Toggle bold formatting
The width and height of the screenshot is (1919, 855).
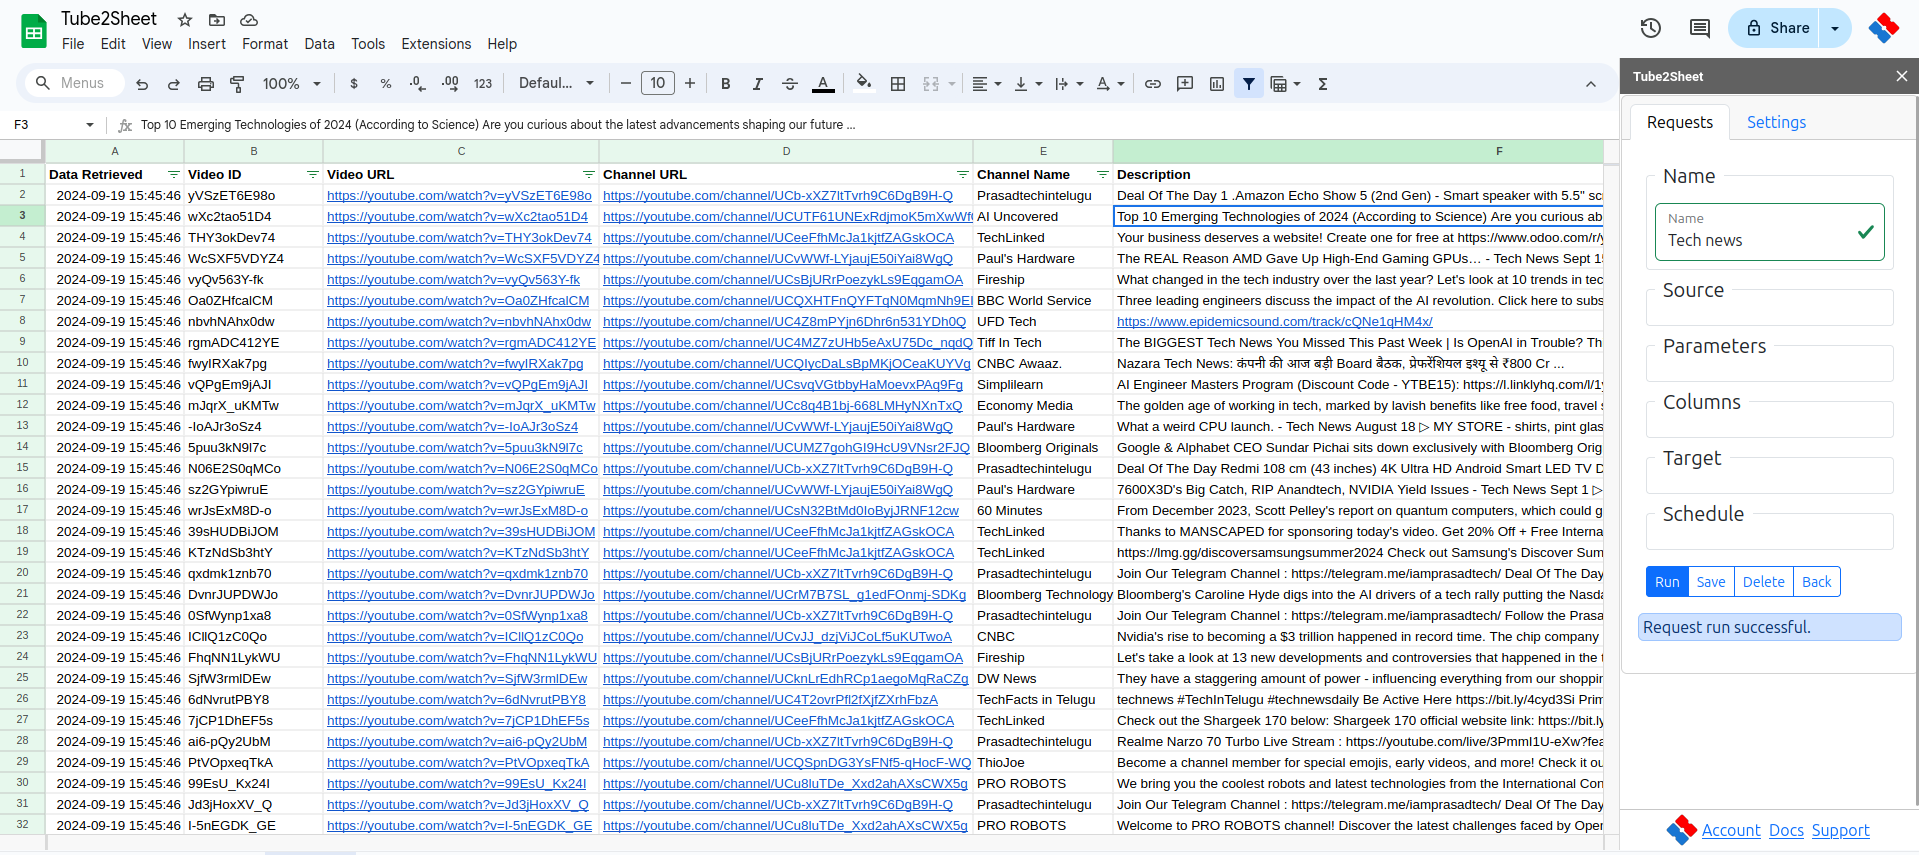(726, 84)
